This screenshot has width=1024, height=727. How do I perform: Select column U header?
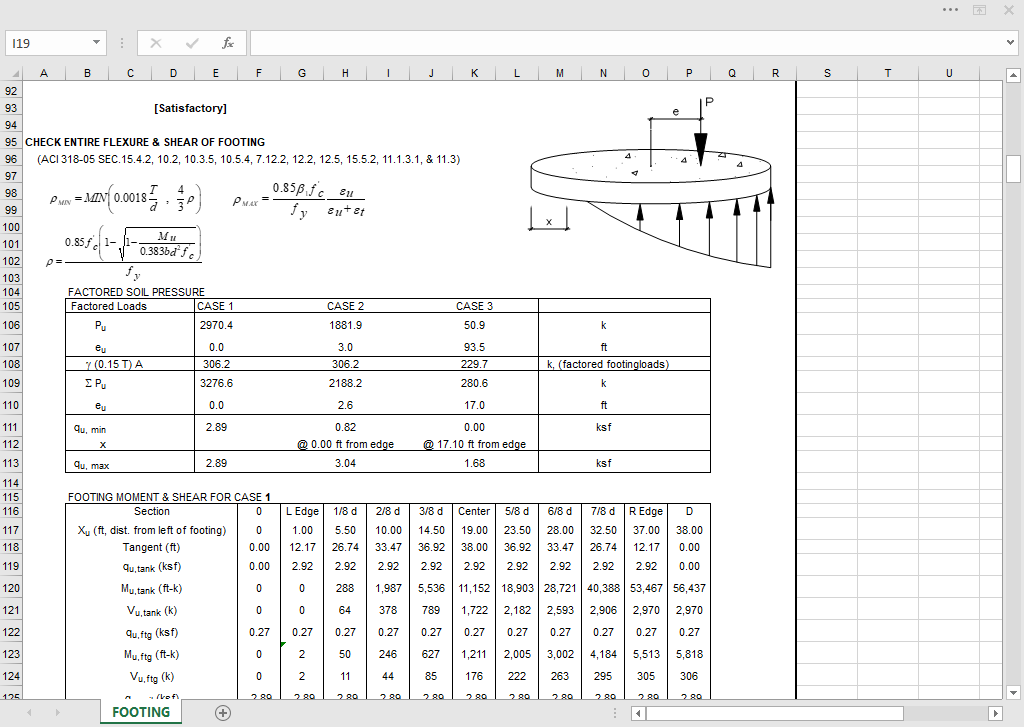point(949,73)
